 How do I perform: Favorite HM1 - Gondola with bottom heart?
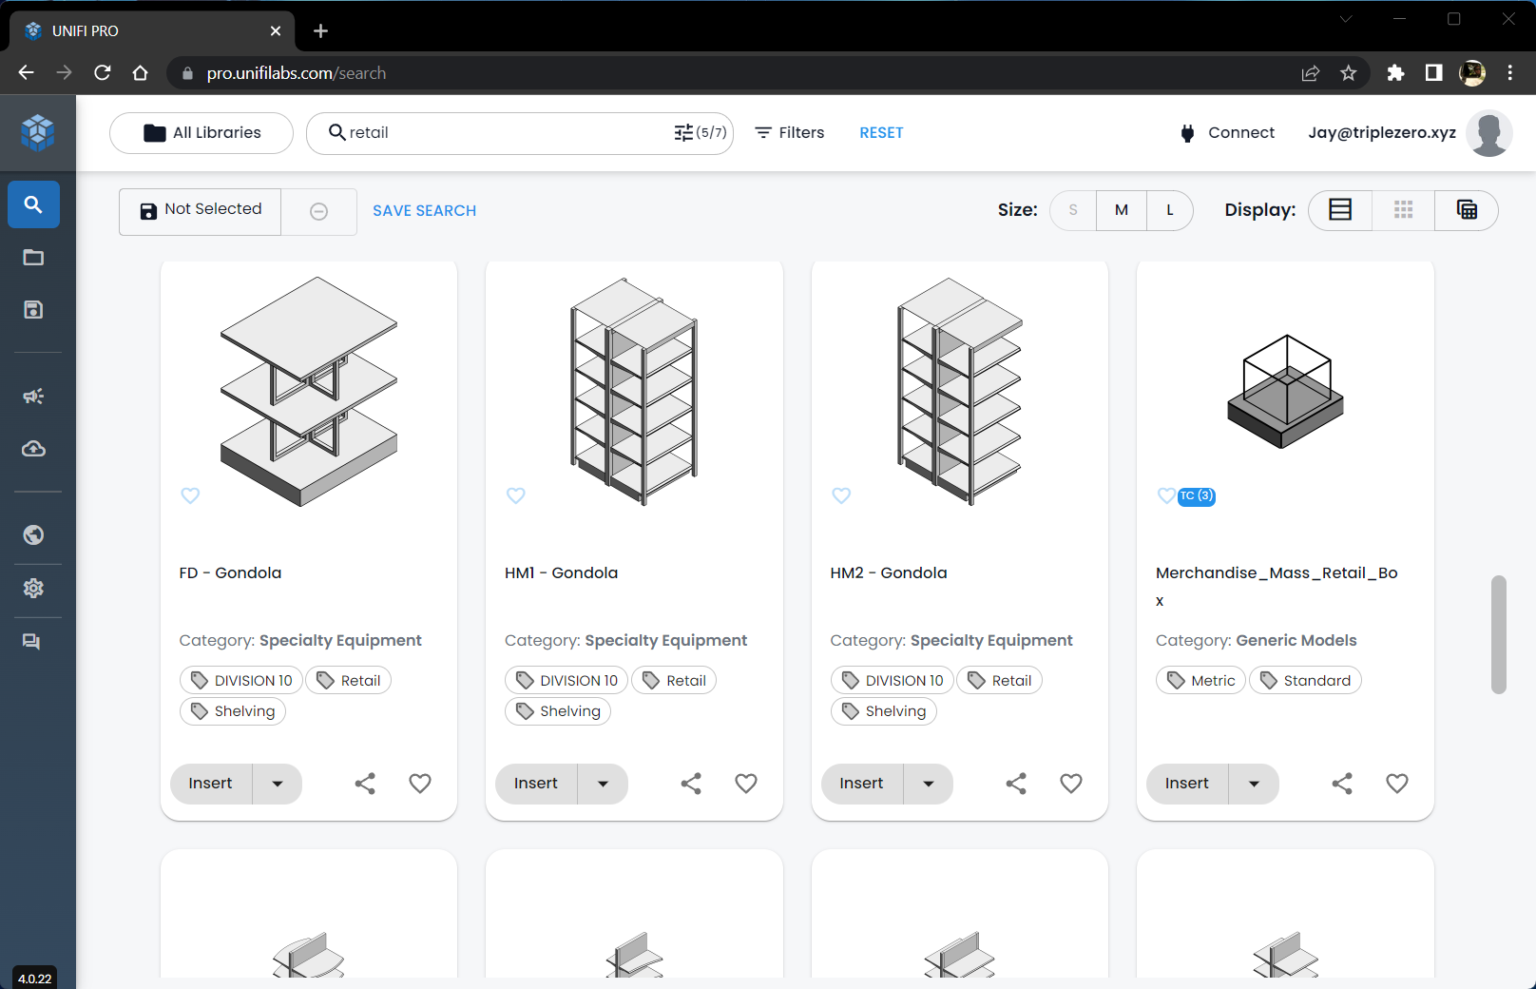tap(746, 784)
